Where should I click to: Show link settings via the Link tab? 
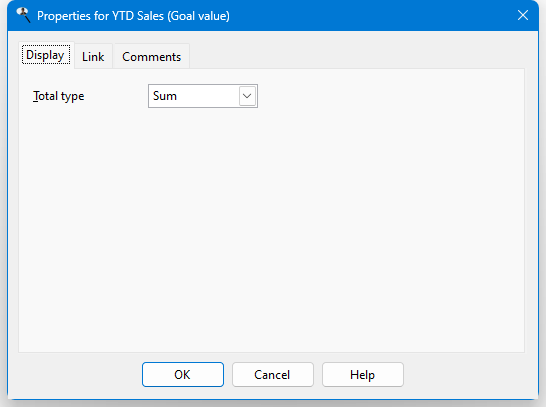93,56
